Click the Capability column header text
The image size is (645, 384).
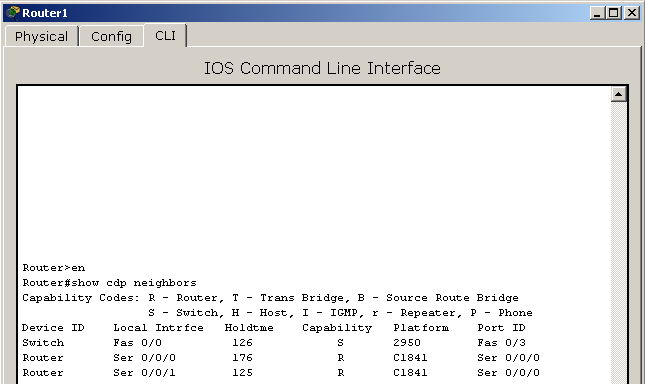tap(337, 328)
